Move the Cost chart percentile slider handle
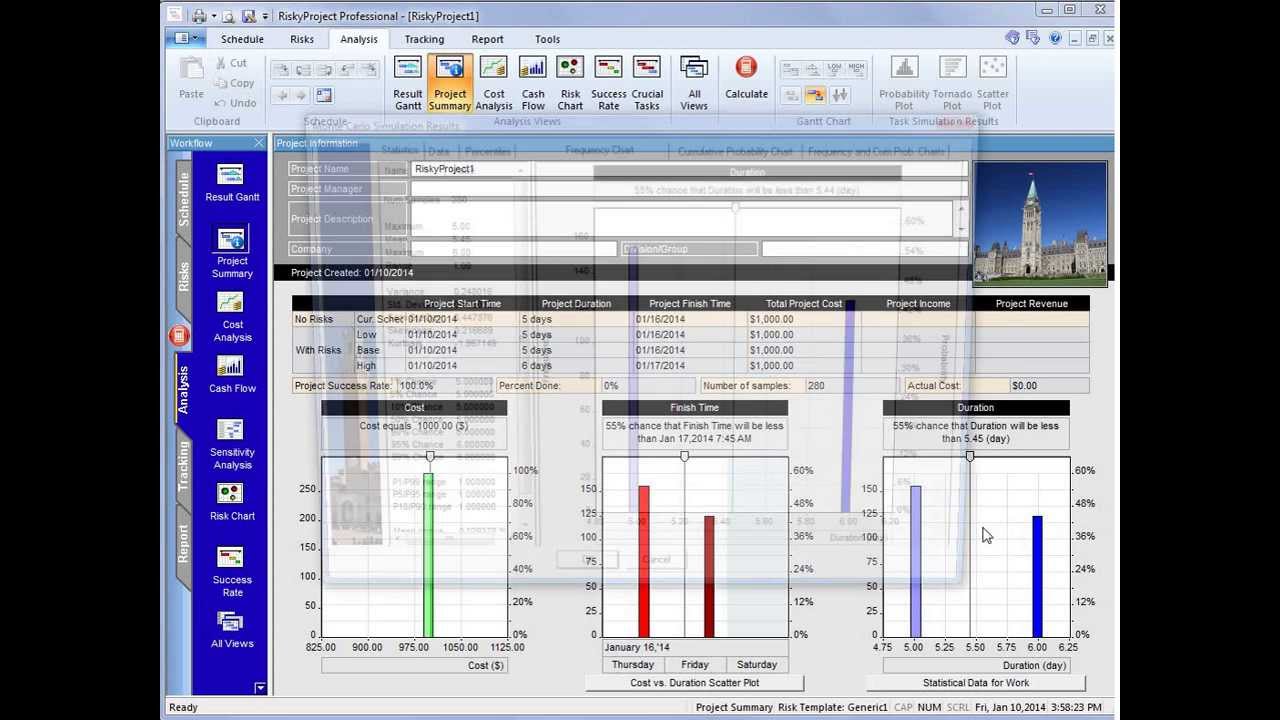The height and width of the screenshot is (720, 1280). pyautogui.click(x=430, y=456)
